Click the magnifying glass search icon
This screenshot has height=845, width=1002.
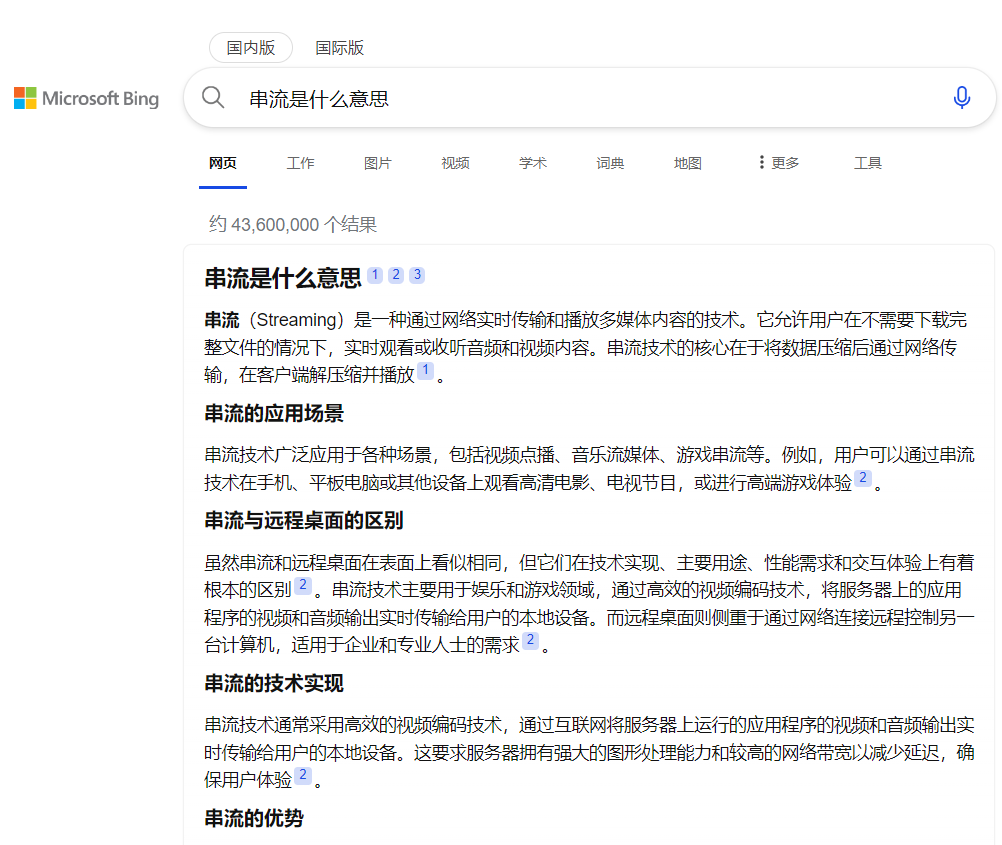[213, 97]
